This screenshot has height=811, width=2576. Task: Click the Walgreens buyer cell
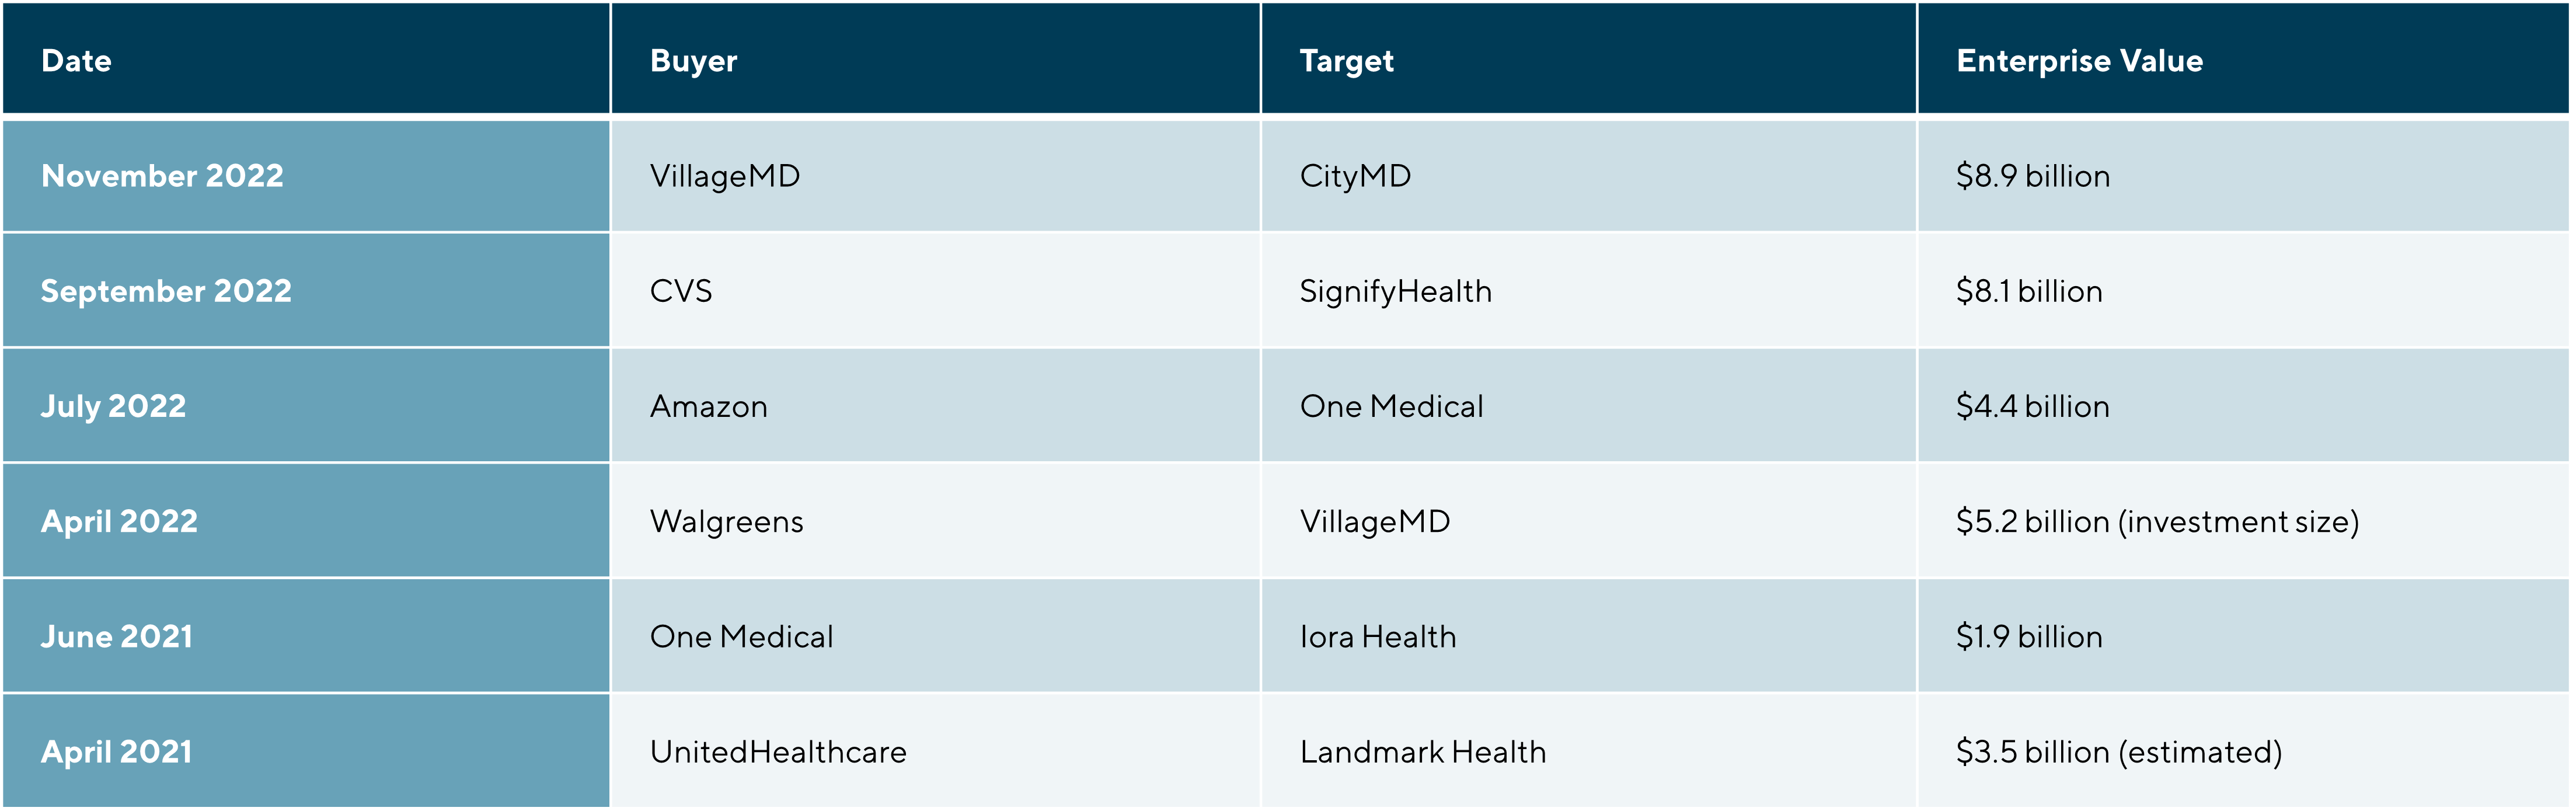tap(727, 521)
